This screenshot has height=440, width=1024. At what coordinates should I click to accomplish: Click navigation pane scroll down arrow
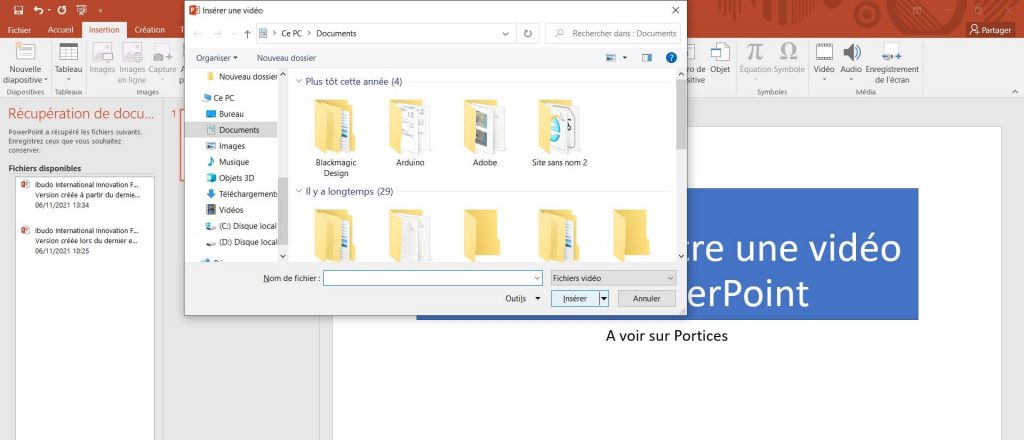(x=282, y=257)
